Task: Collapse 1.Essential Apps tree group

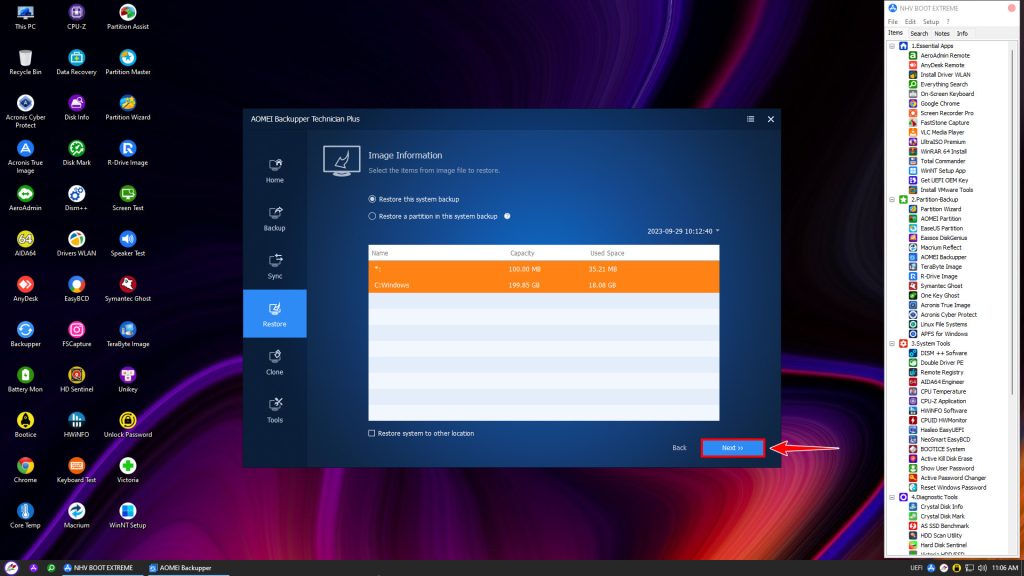Action: click(x=892, y=46)
